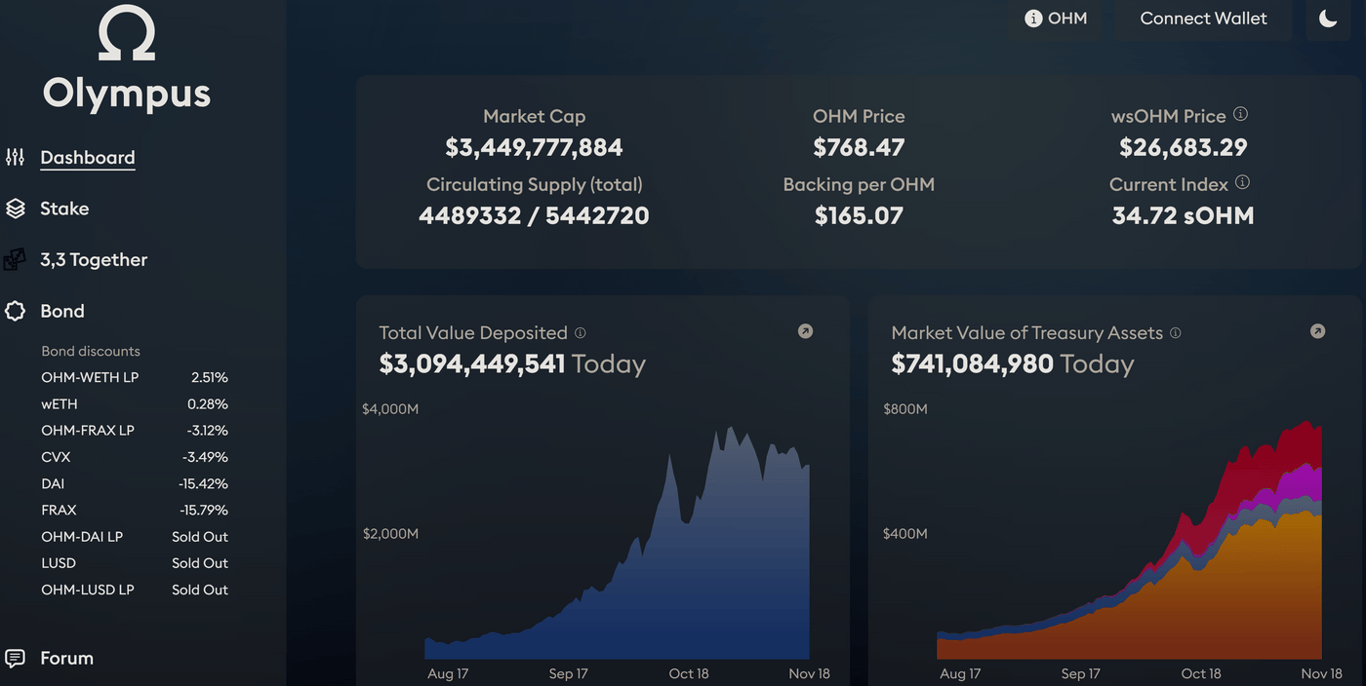Click the Total Value Deposited title
Viewport: 1366px width, 686px height.
click(473, 332)
